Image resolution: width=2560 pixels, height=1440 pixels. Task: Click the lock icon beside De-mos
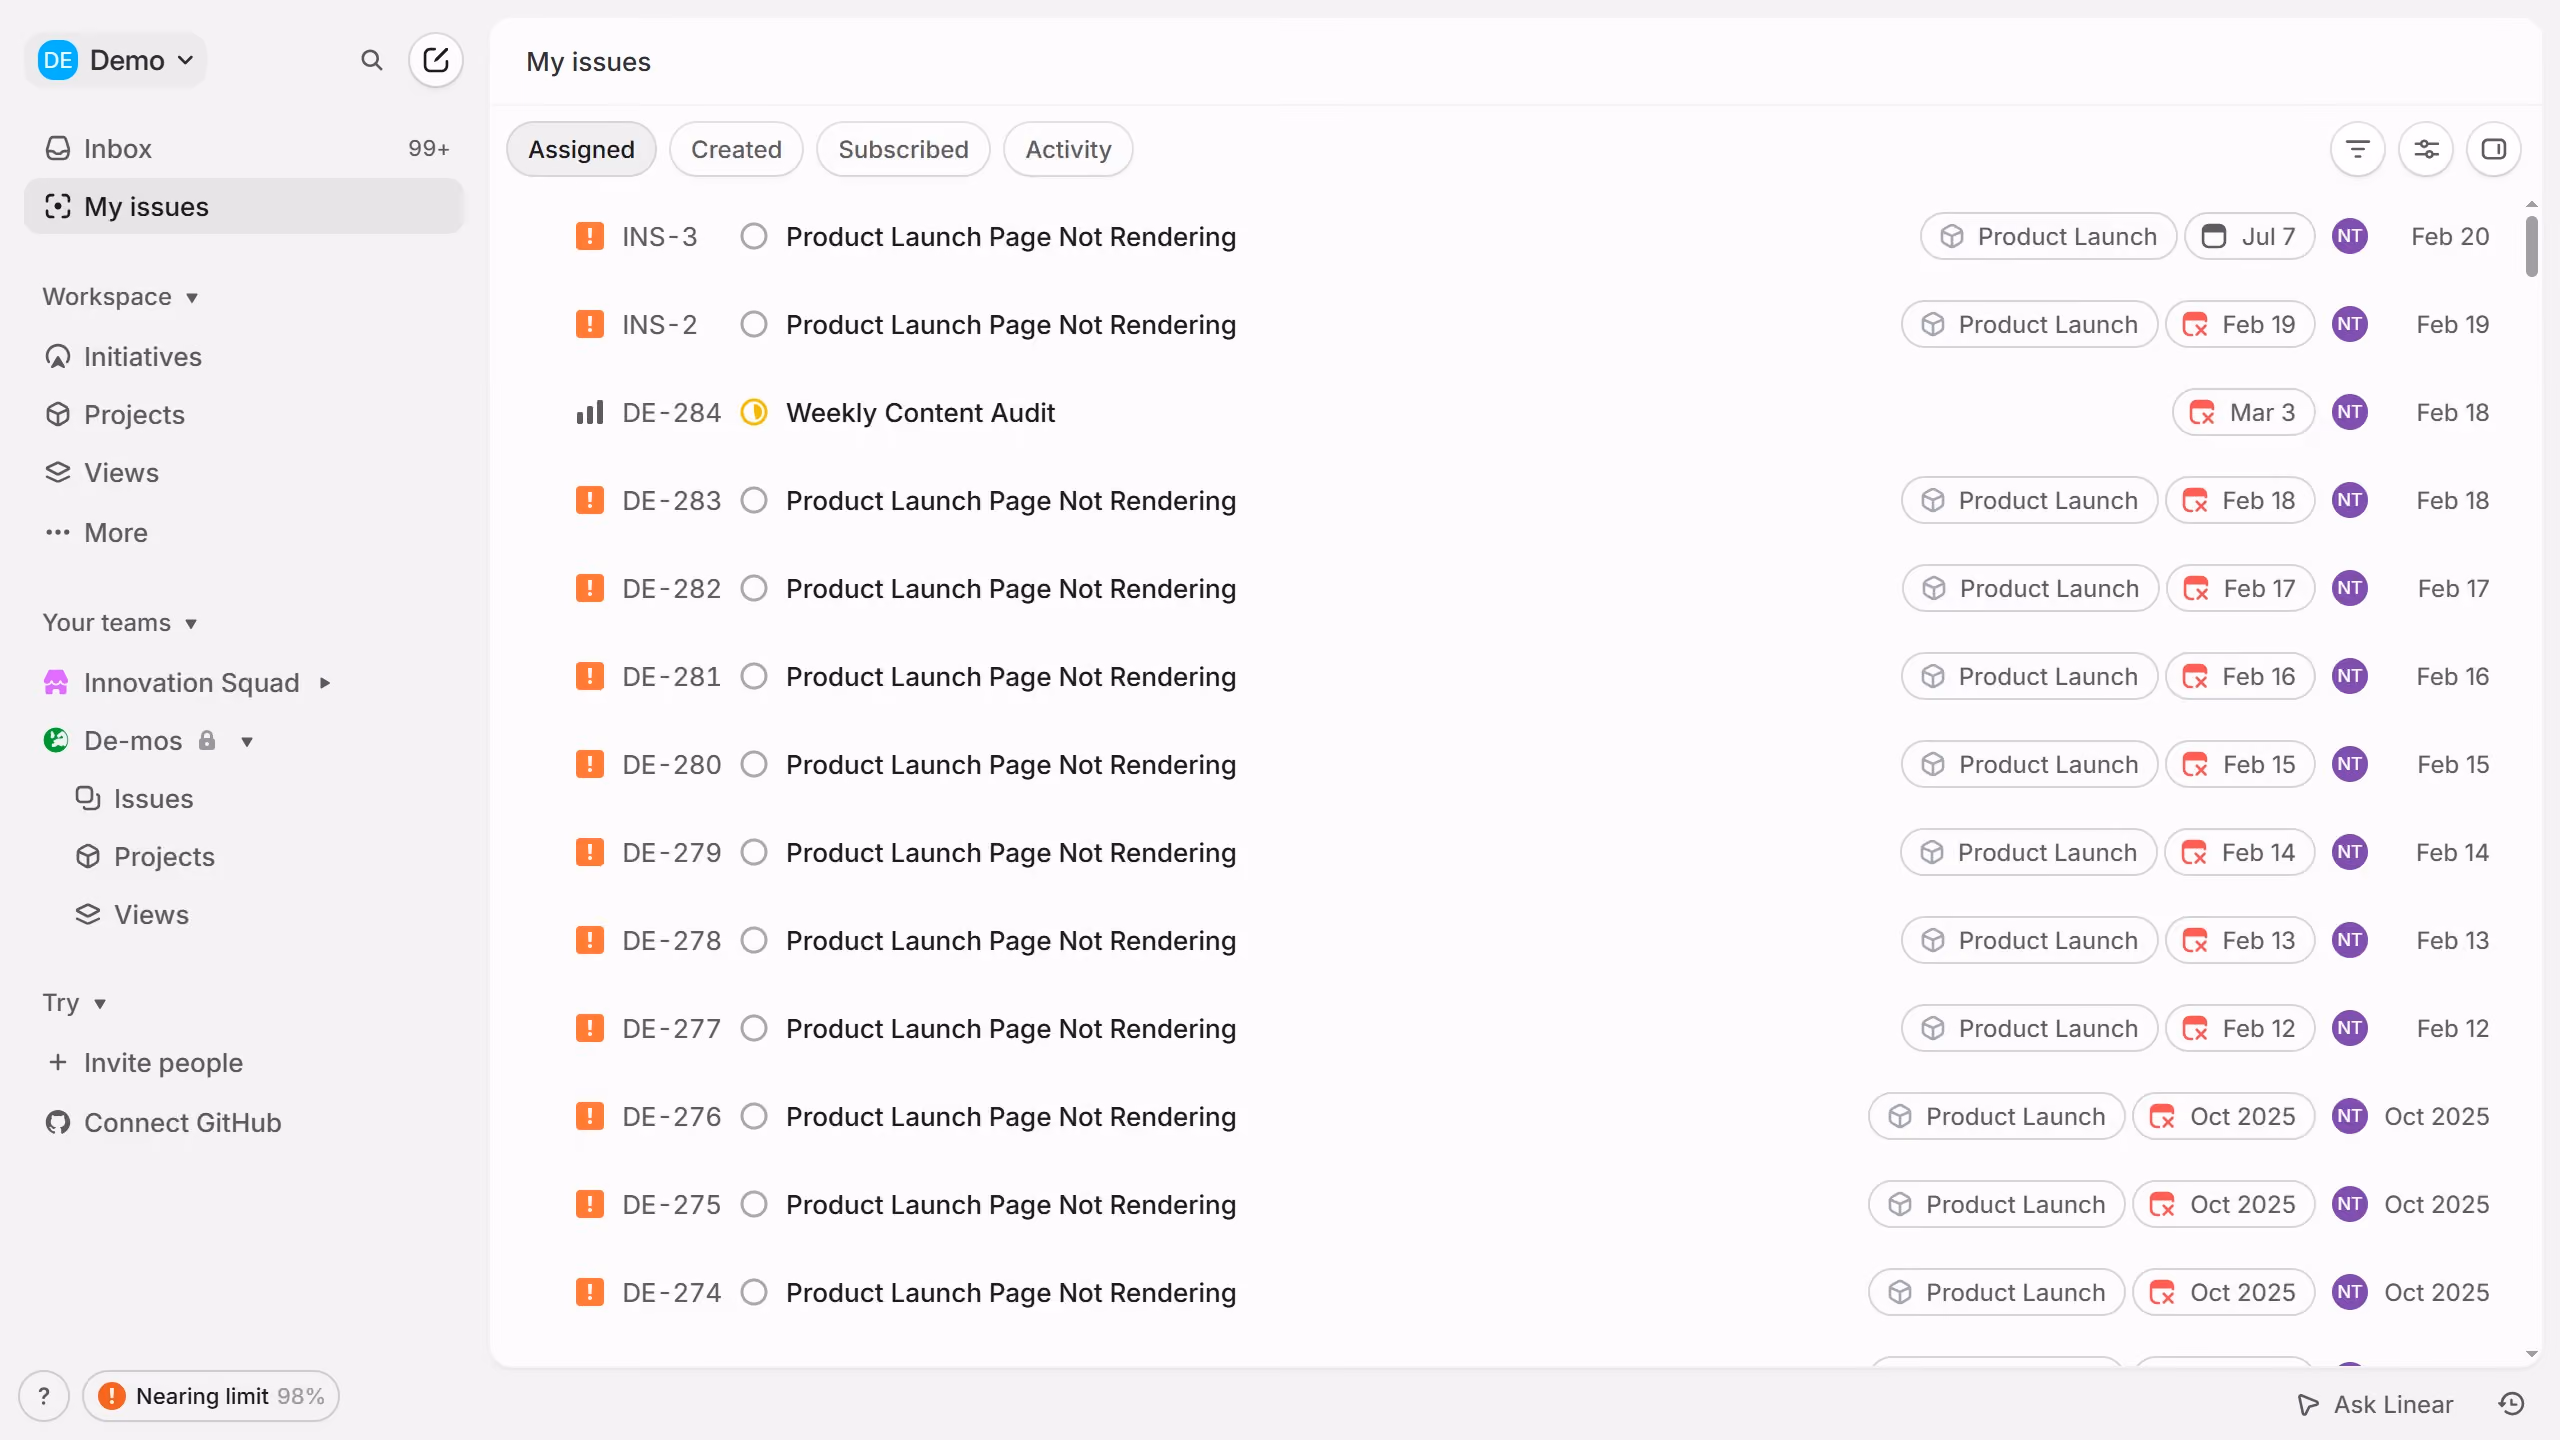click(207, 741)
